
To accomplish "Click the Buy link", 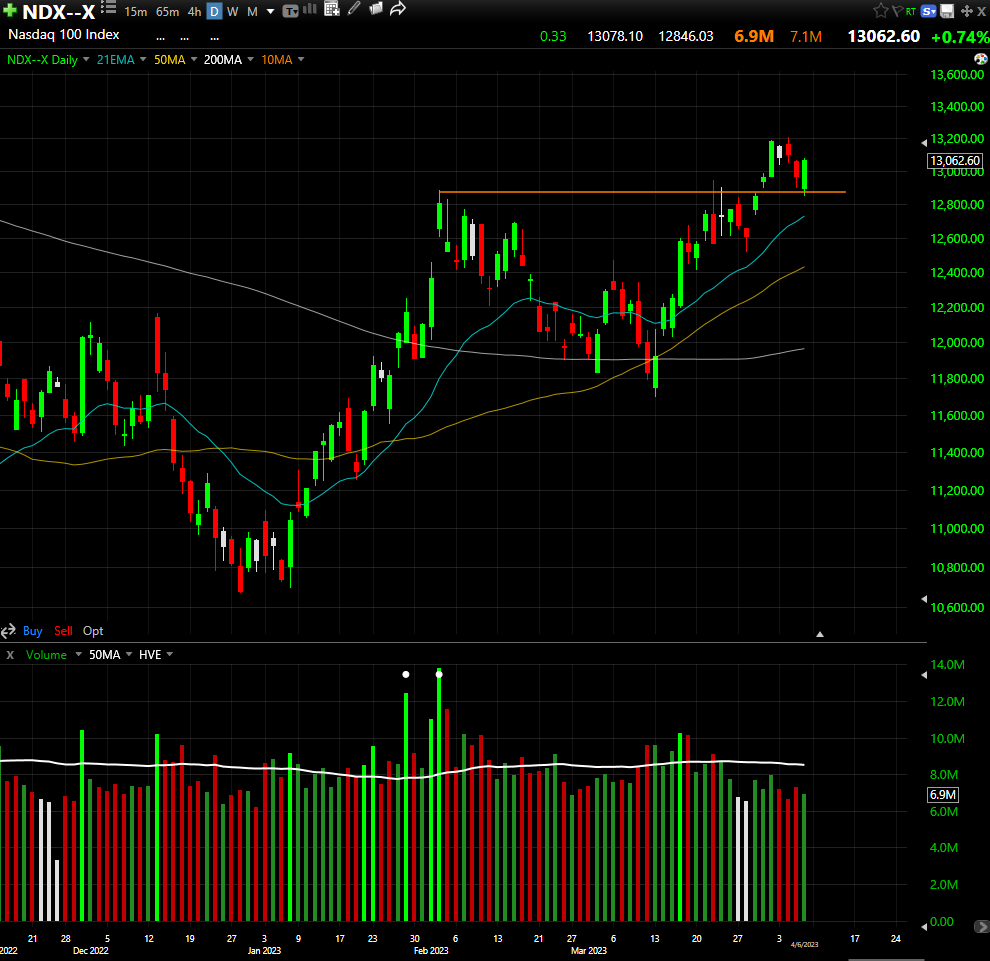I will tap(33, 631).
